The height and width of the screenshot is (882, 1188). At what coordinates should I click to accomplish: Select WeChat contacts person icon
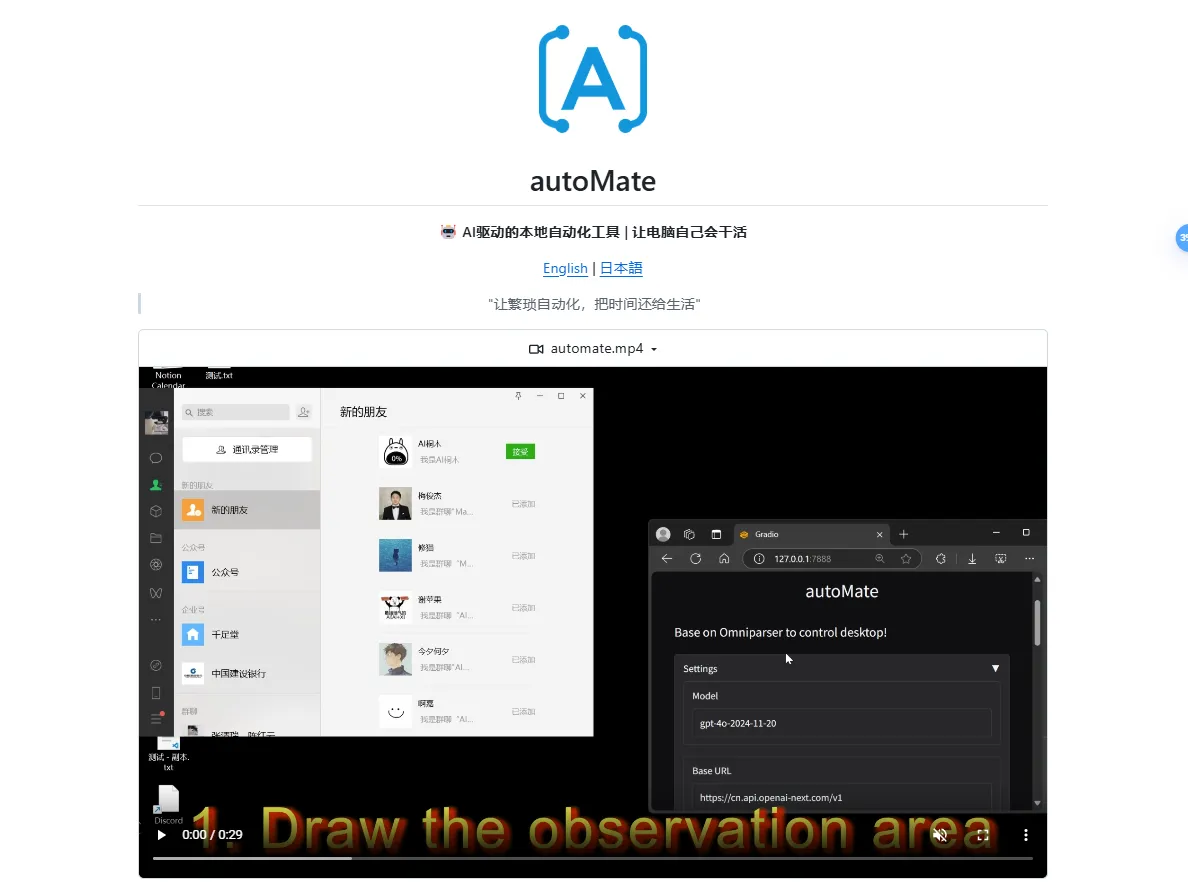pos(156,485)
